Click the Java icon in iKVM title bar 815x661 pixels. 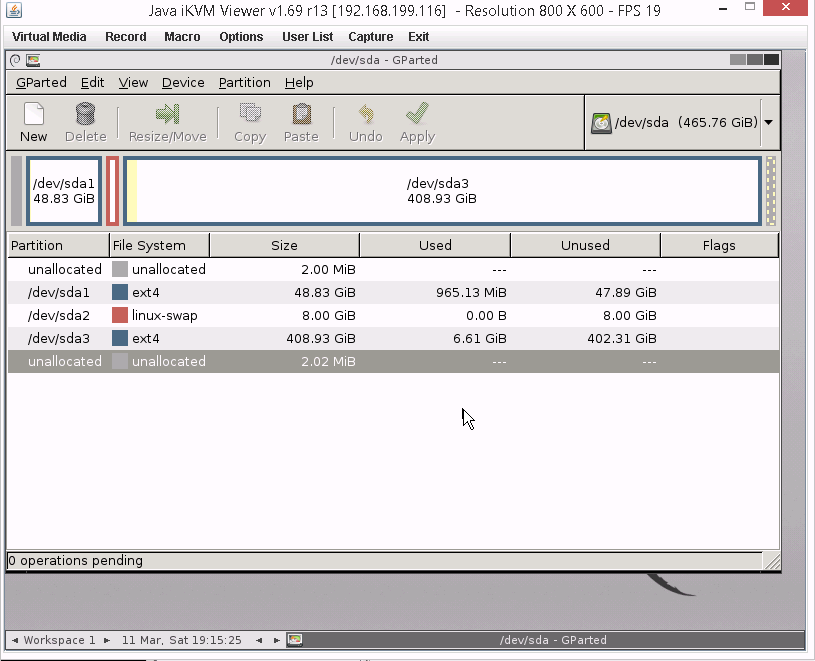[x=14, y=10]
